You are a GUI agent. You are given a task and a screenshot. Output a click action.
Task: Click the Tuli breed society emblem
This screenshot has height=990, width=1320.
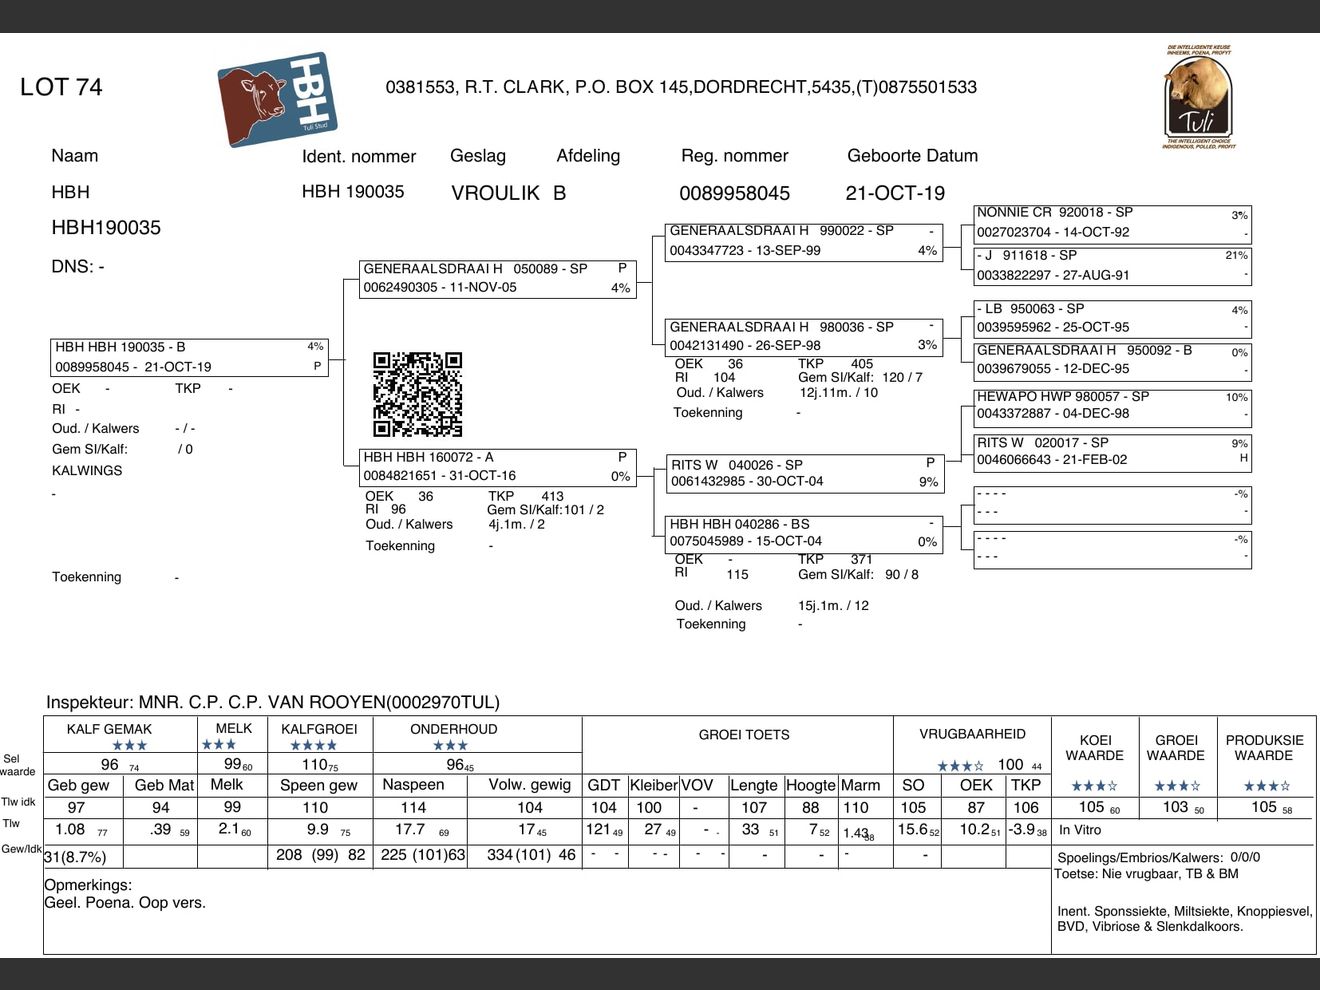tap(1198, 97)
